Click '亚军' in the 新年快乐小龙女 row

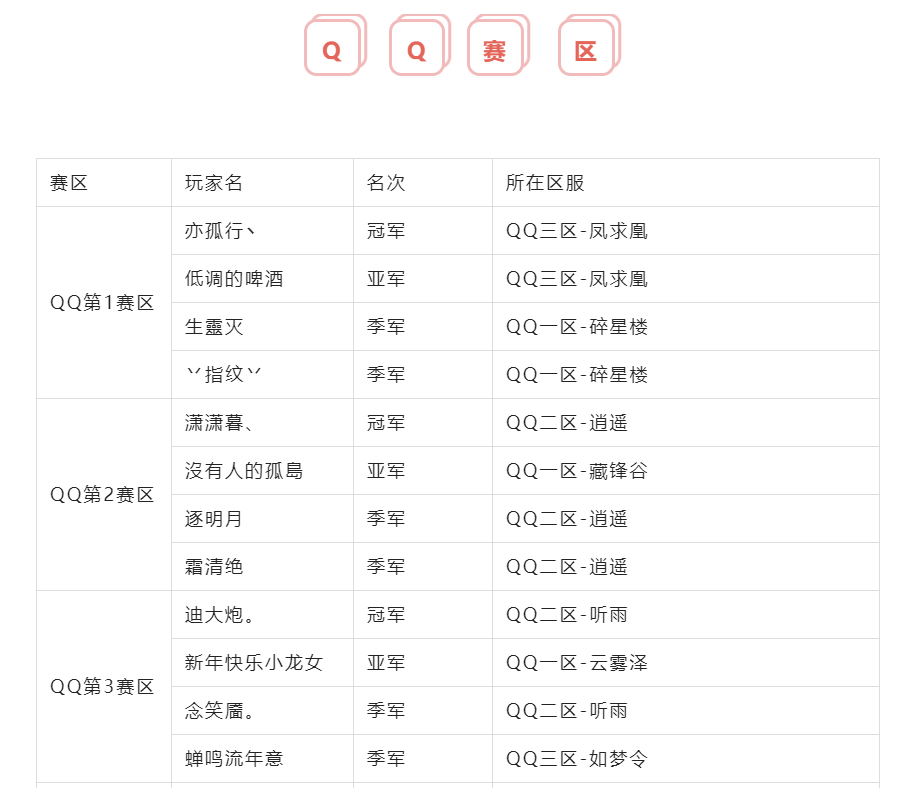pos(385,662)
